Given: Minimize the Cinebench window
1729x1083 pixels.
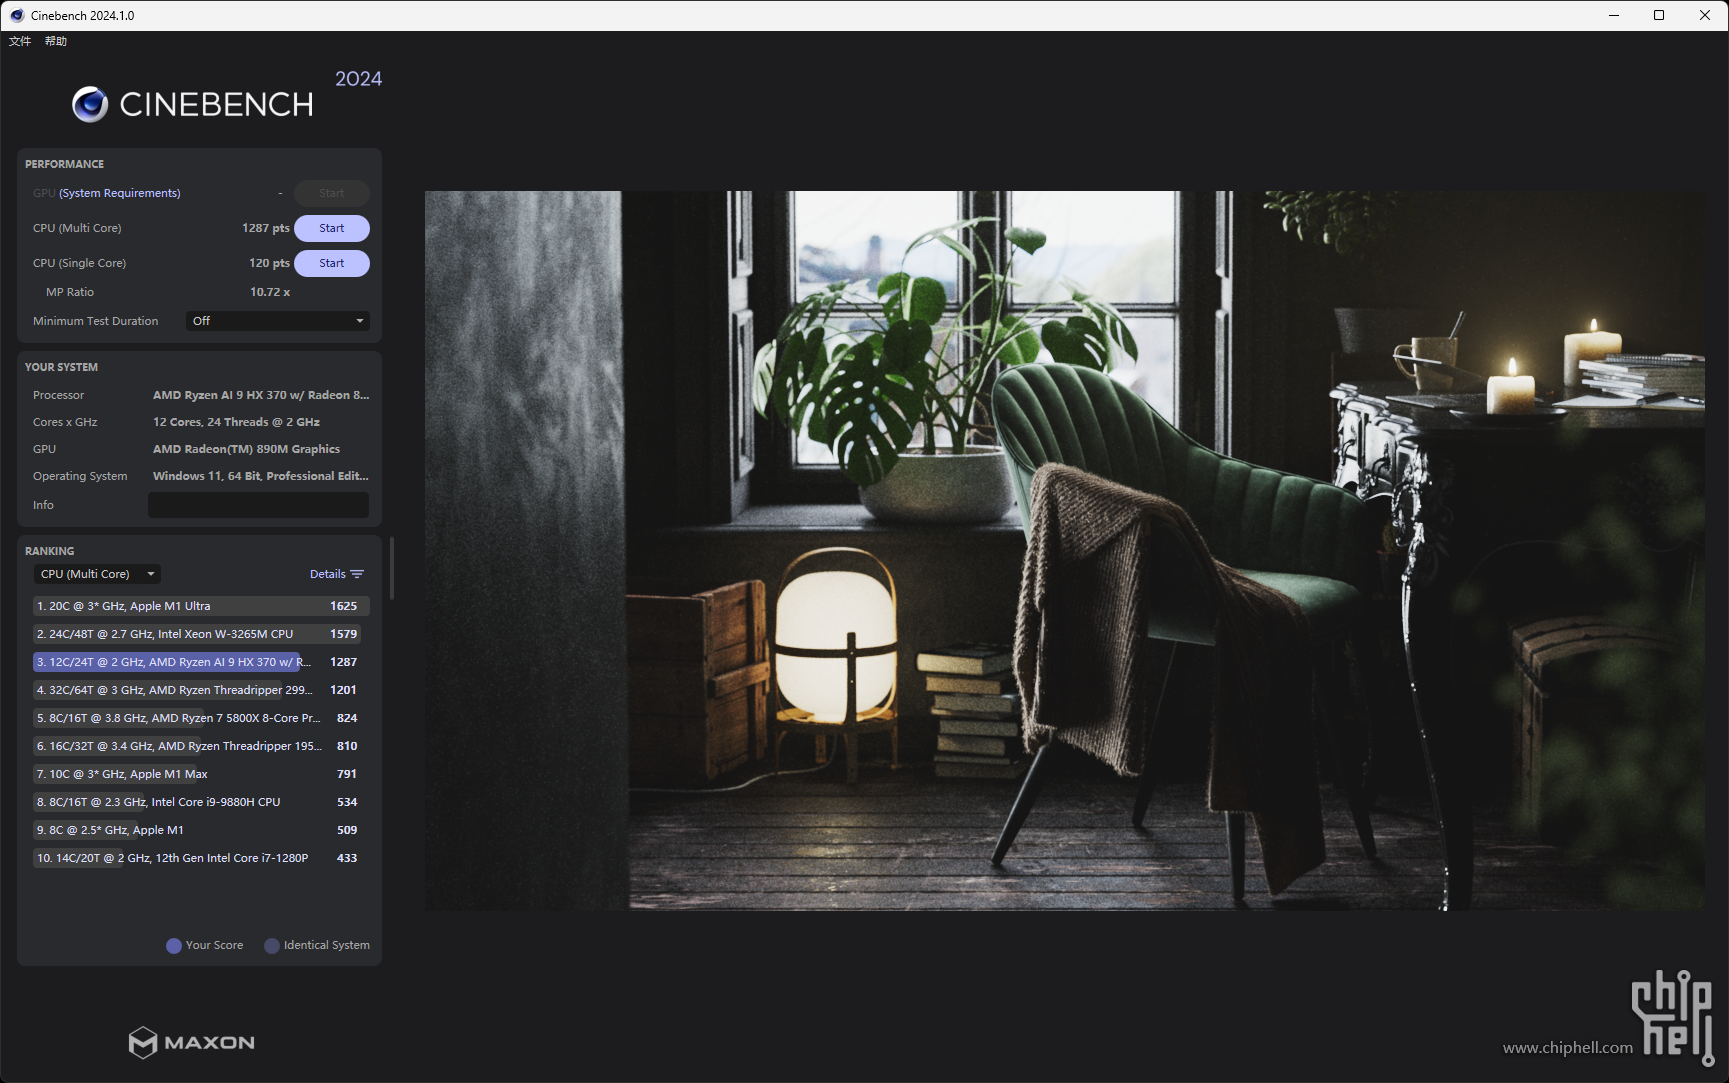Looking at the screenshot, I should (1614, 15).
